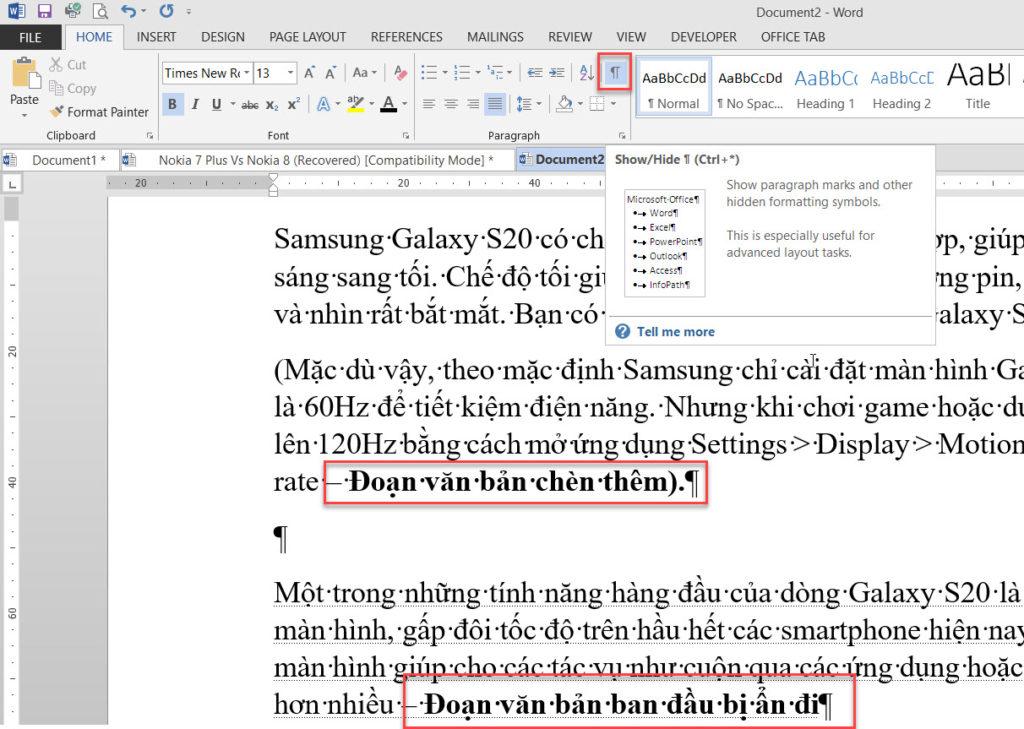This screenshot has width=1024, height=729.
Task: Switch to the Document1 tab
Action: pos(68,159)
